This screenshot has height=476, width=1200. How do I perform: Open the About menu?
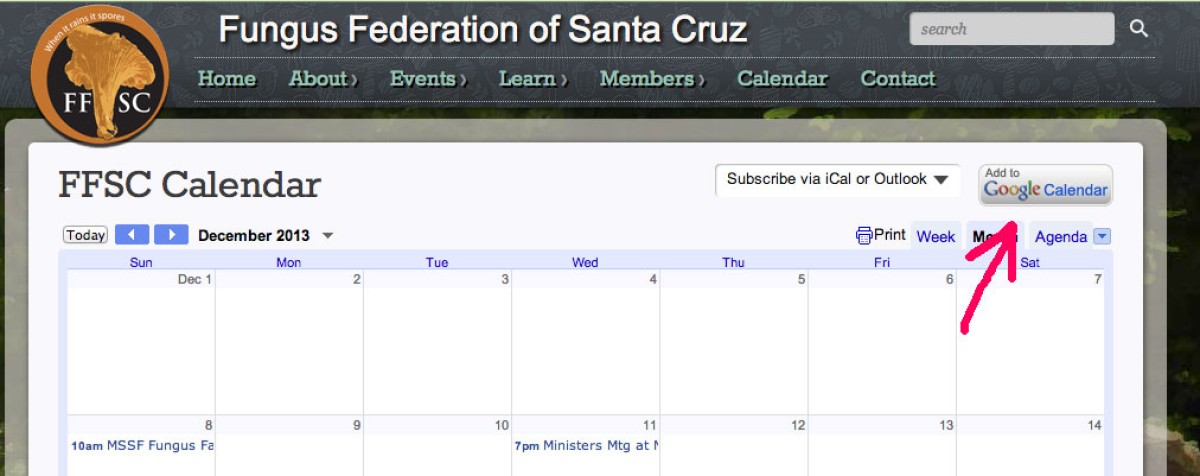pos(322,79)
